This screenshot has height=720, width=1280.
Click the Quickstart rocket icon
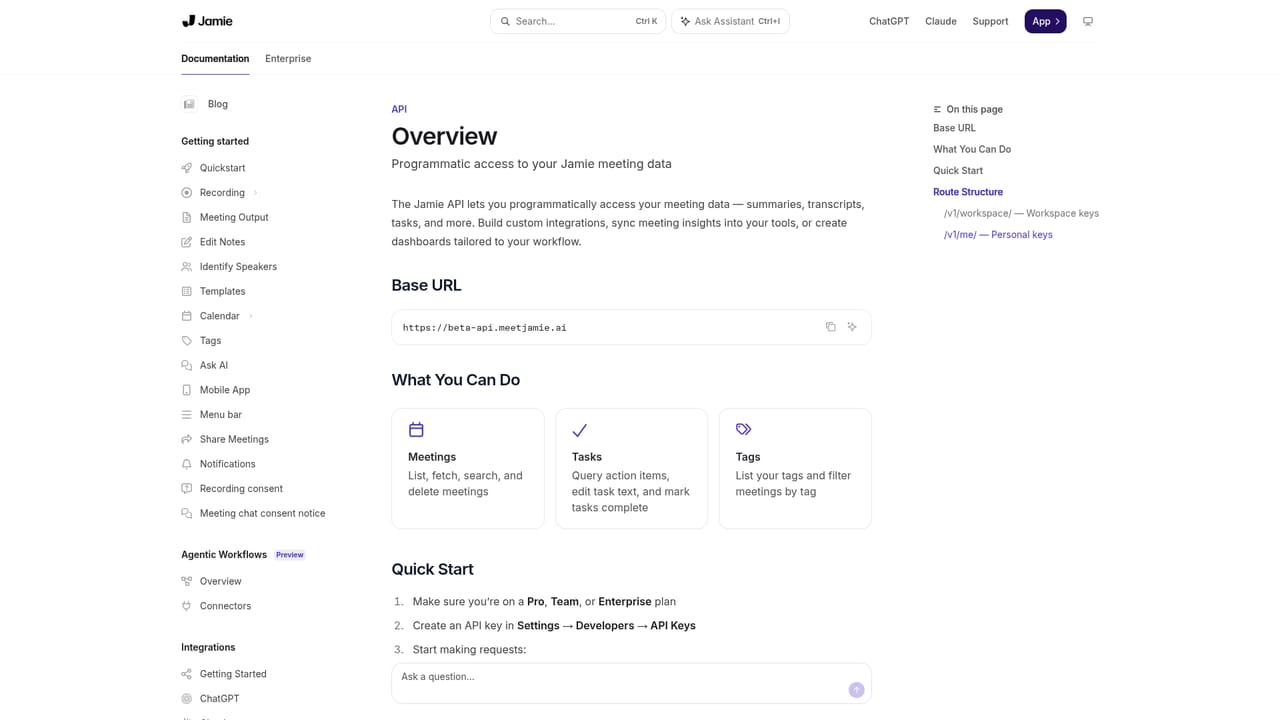186,168
